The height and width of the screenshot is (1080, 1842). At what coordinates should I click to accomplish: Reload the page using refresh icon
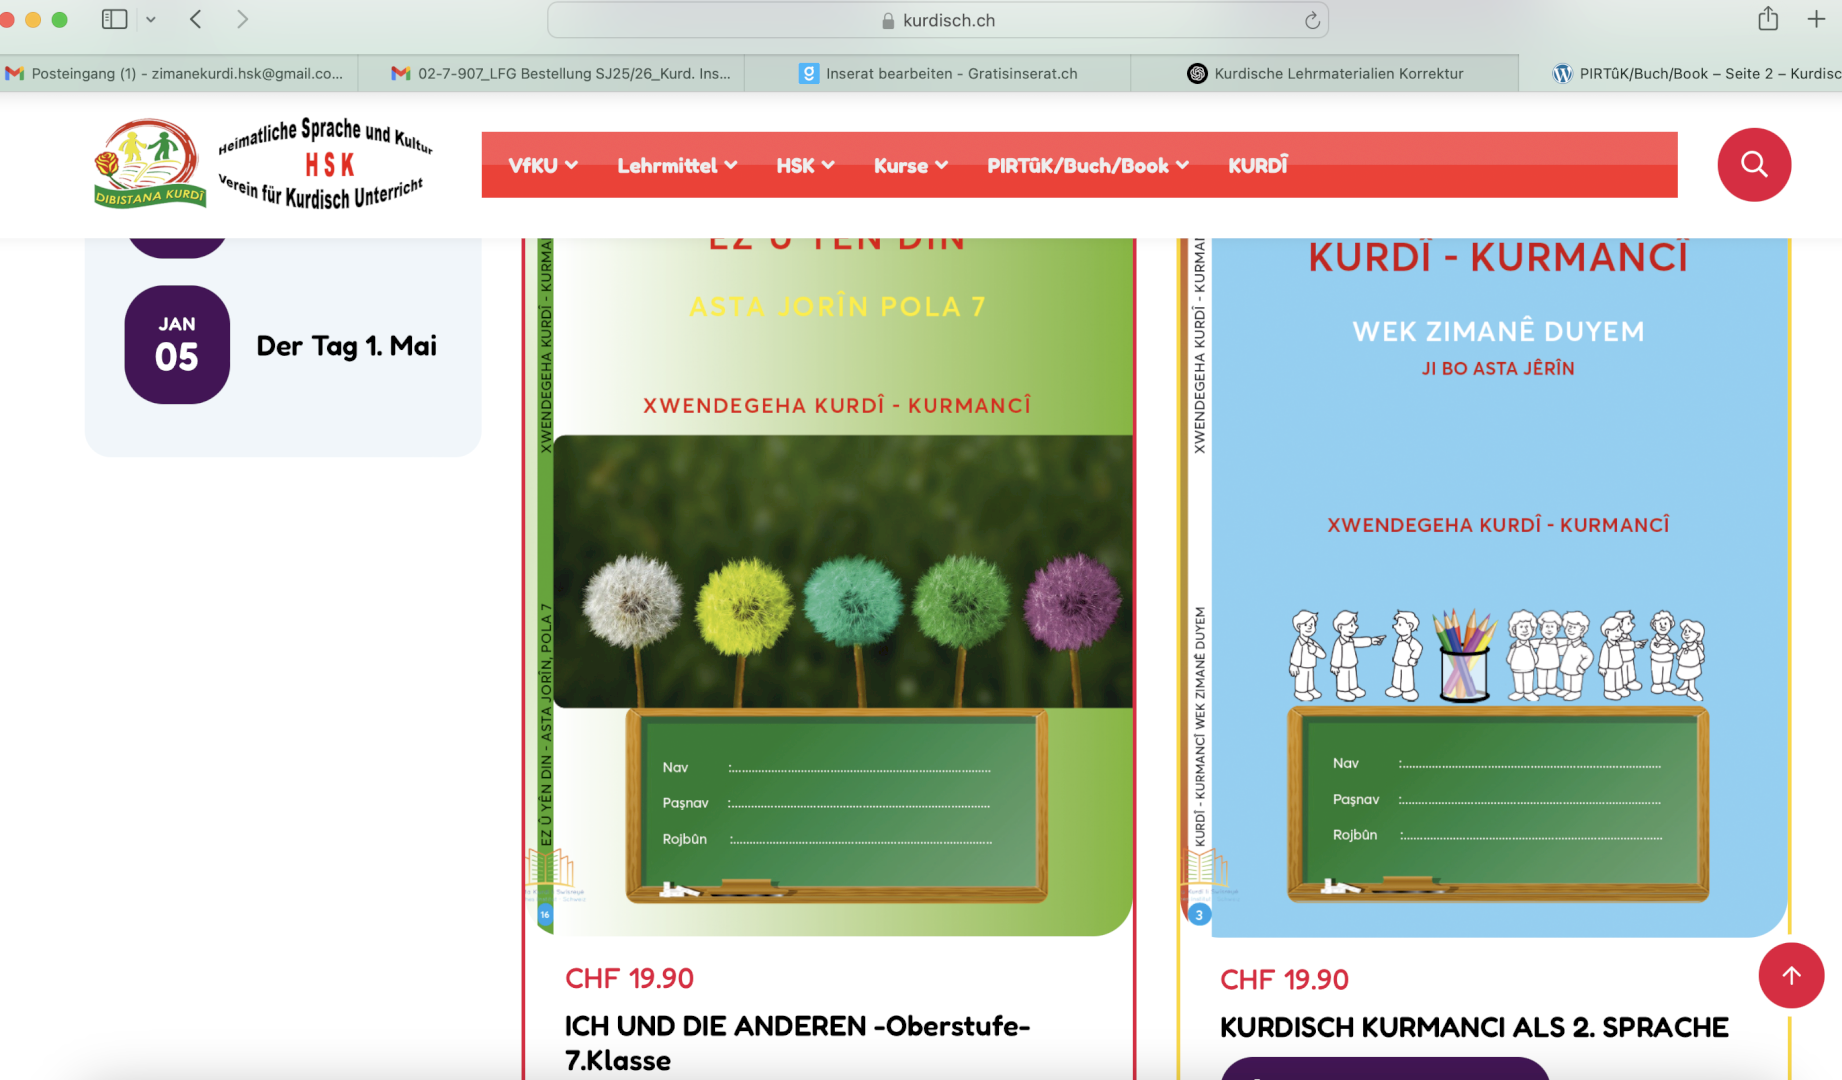tap(1312, 20)
